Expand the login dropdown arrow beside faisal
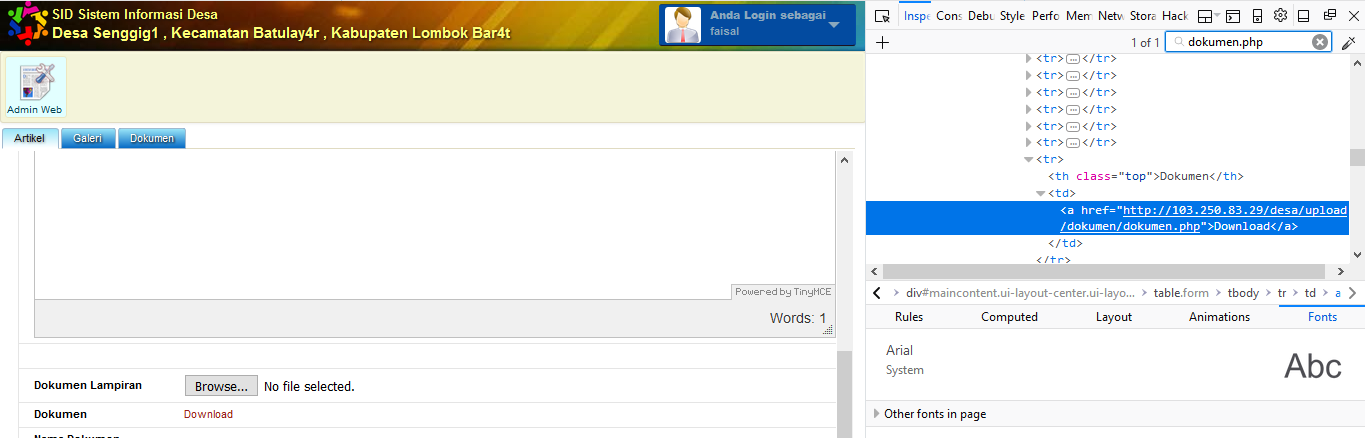Image resolution: width=1365 pixels, height=438 pixels. click(x=833, y=24)
